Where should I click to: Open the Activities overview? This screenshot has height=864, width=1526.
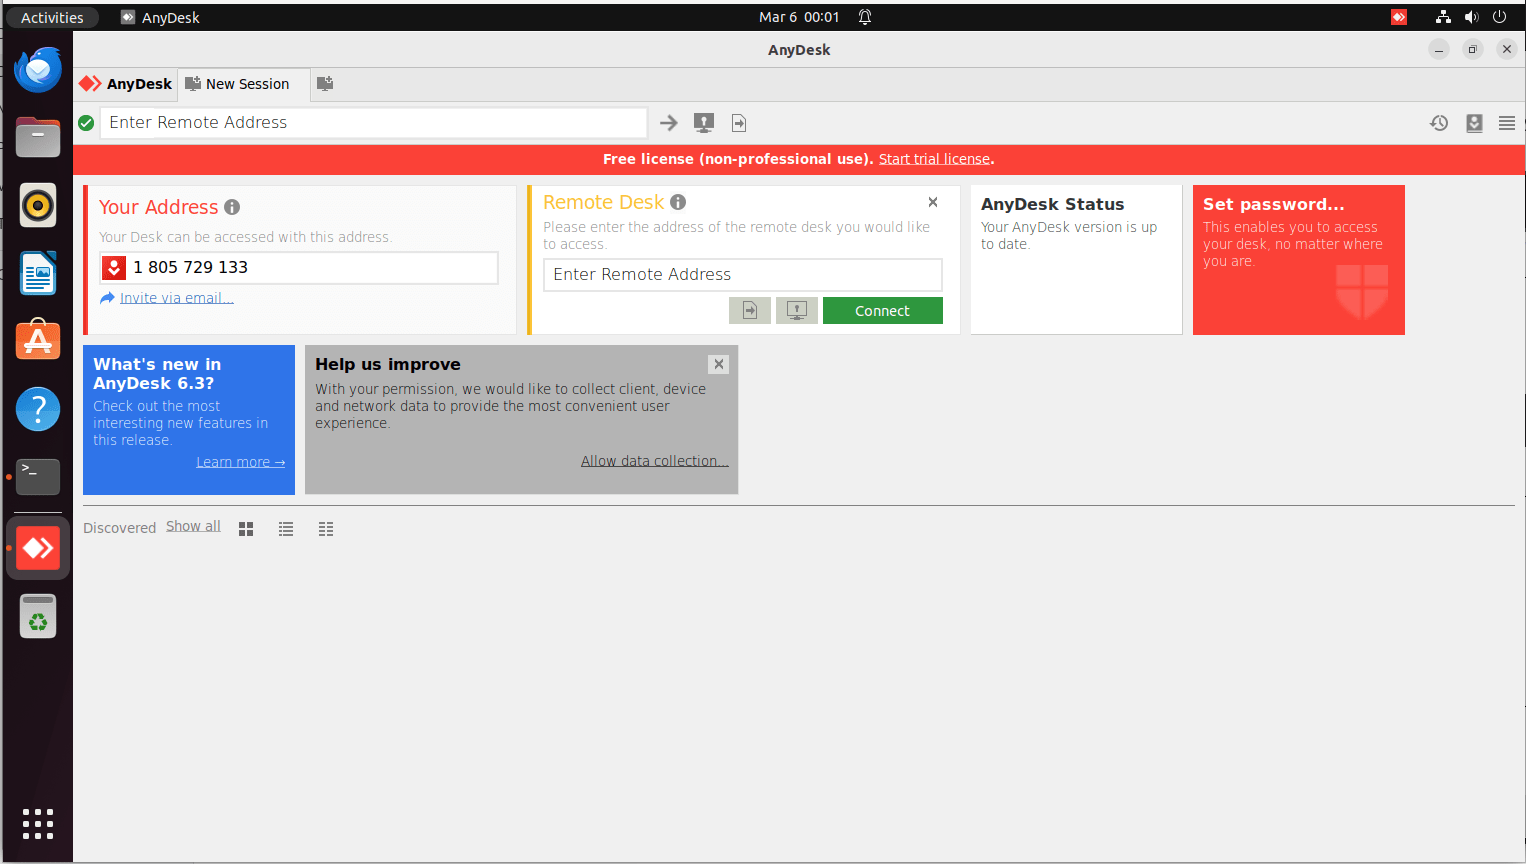pos(52,17)
